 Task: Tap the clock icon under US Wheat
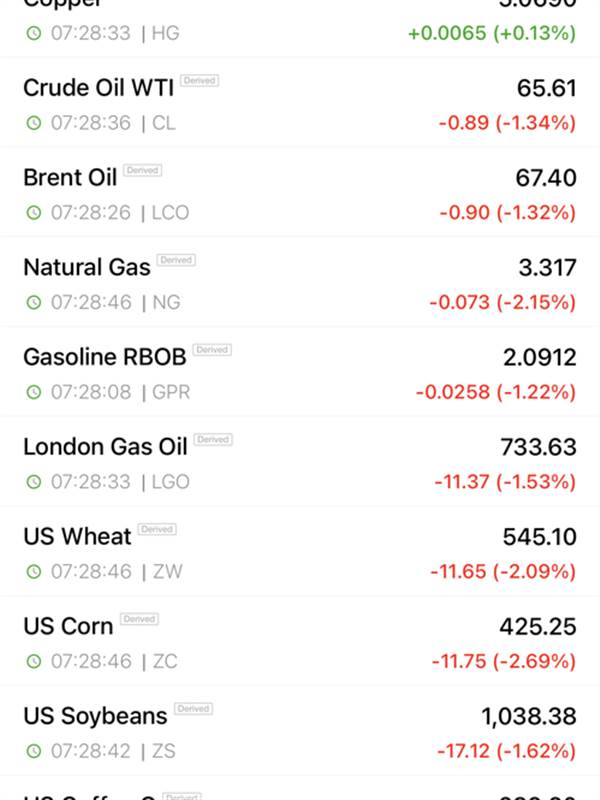pos(34,572)
